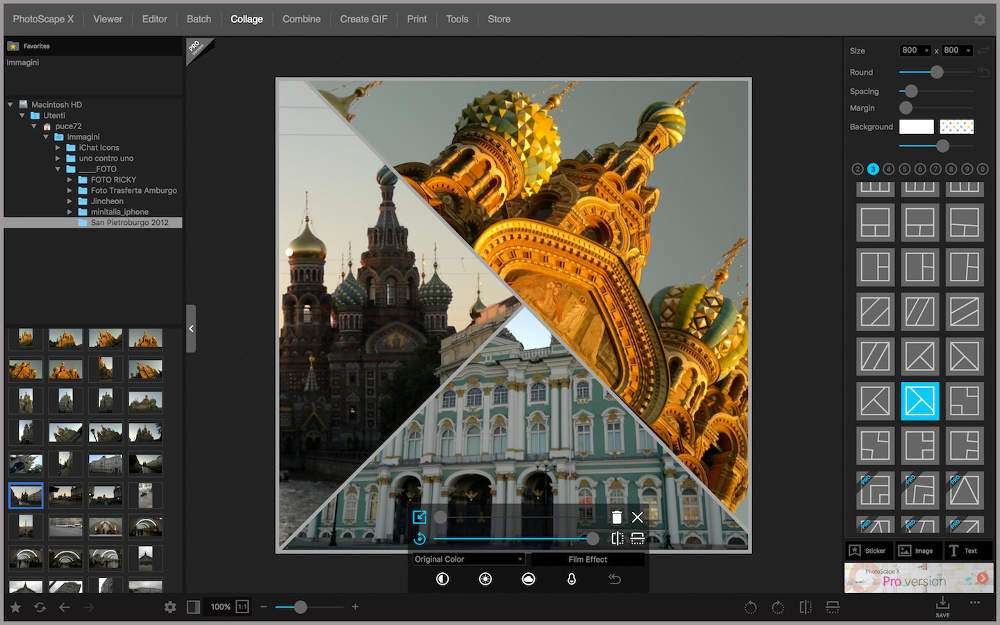The width and height of the screenshot is (1000, 625).
Task: Open the Sticker tool
Action: (866, 550)
